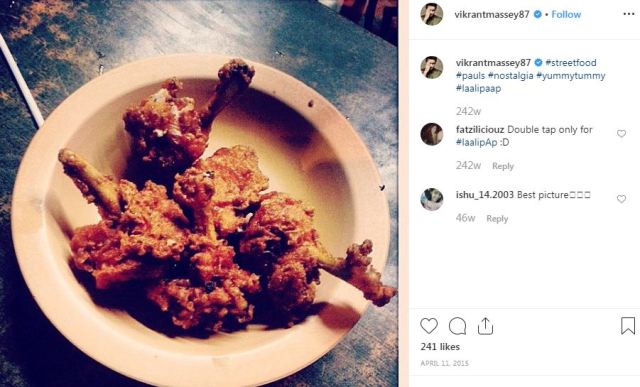640x387 pixels.
Task: Open the #yummytummy hashtag
Action: click(571, 76)
